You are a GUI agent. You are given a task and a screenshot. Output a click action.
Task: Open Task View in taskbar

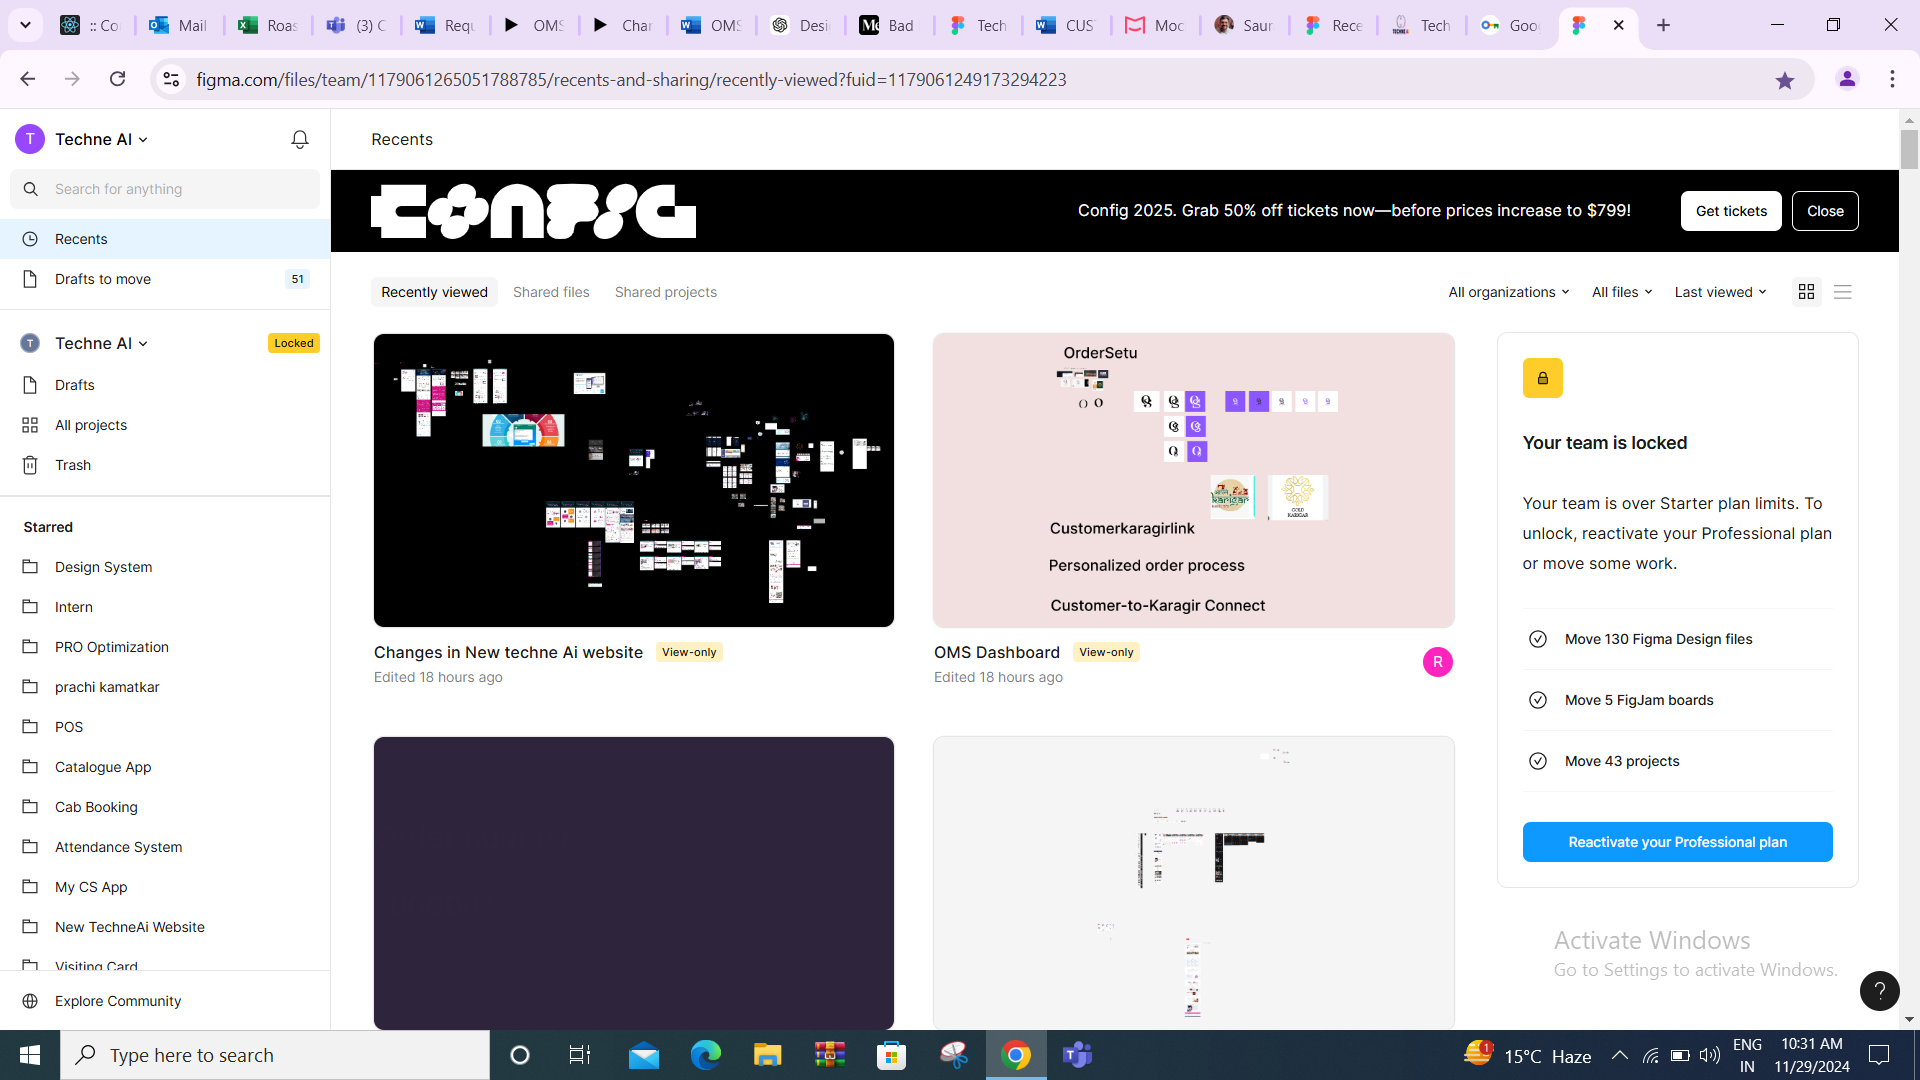coord(579,1055)
